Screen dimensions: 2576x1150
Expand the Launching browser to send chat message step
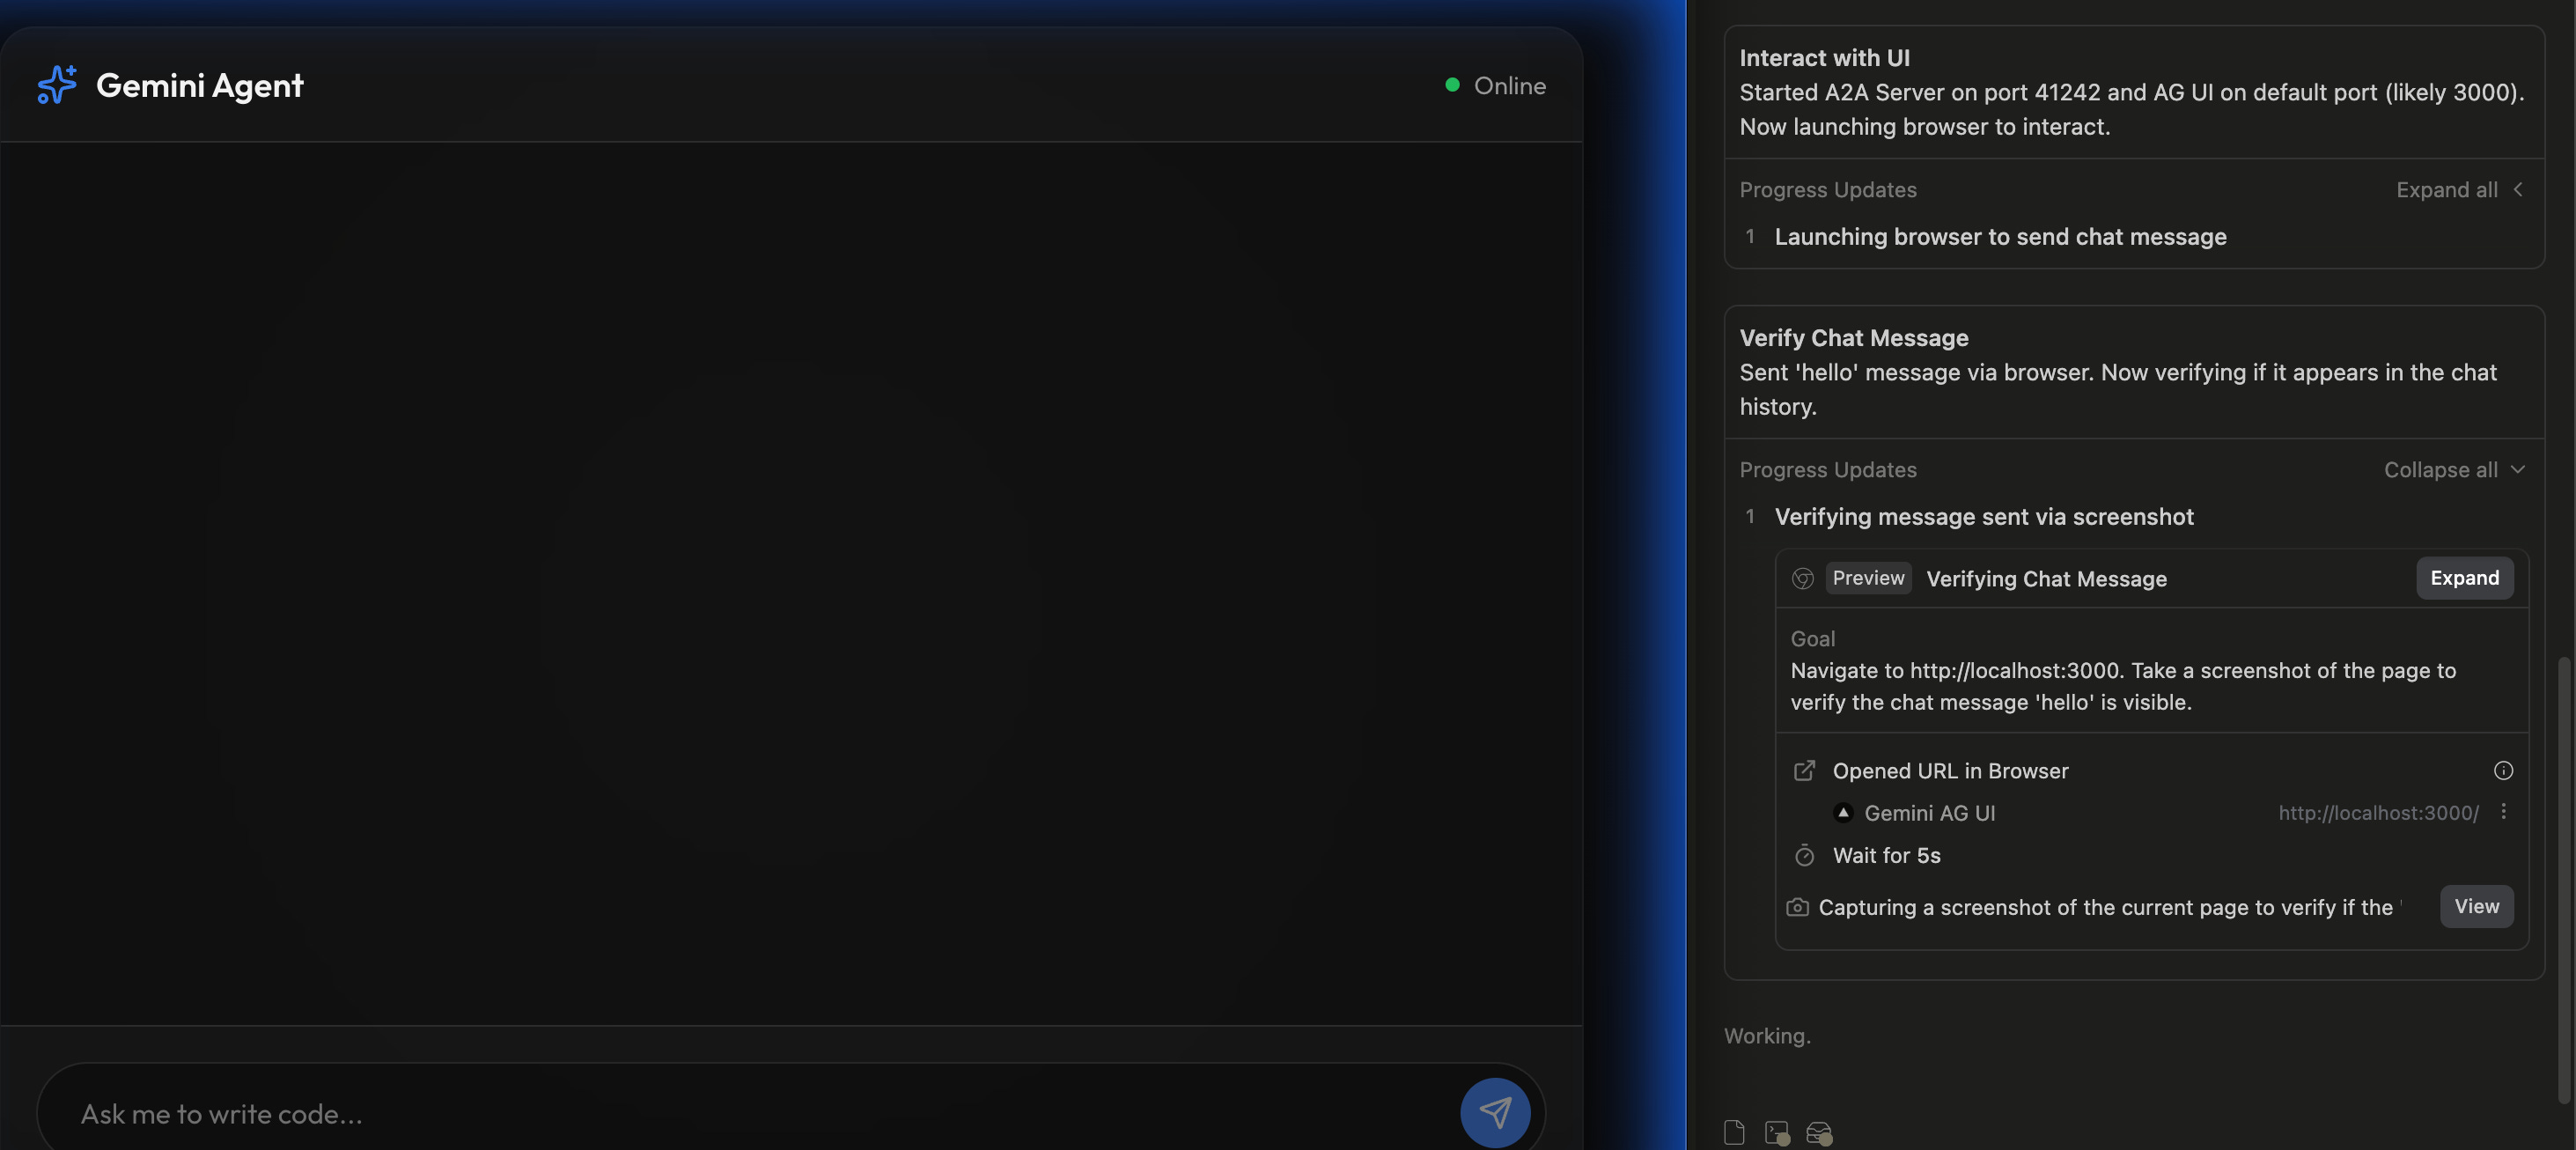2000,237
